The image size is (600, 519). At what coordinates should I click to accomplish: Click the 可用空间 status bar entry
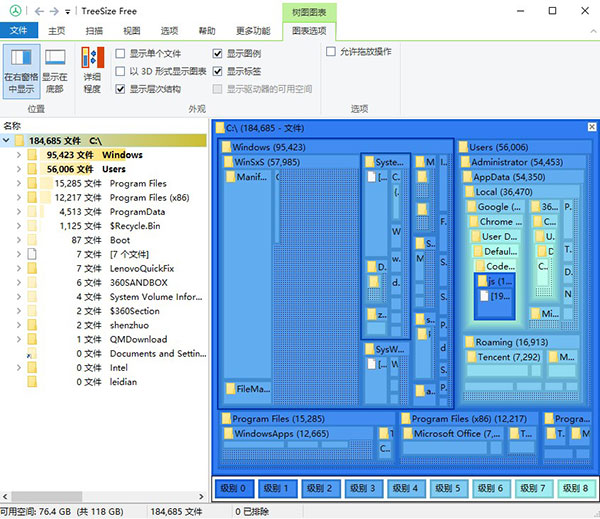click(x=62, y=511)
